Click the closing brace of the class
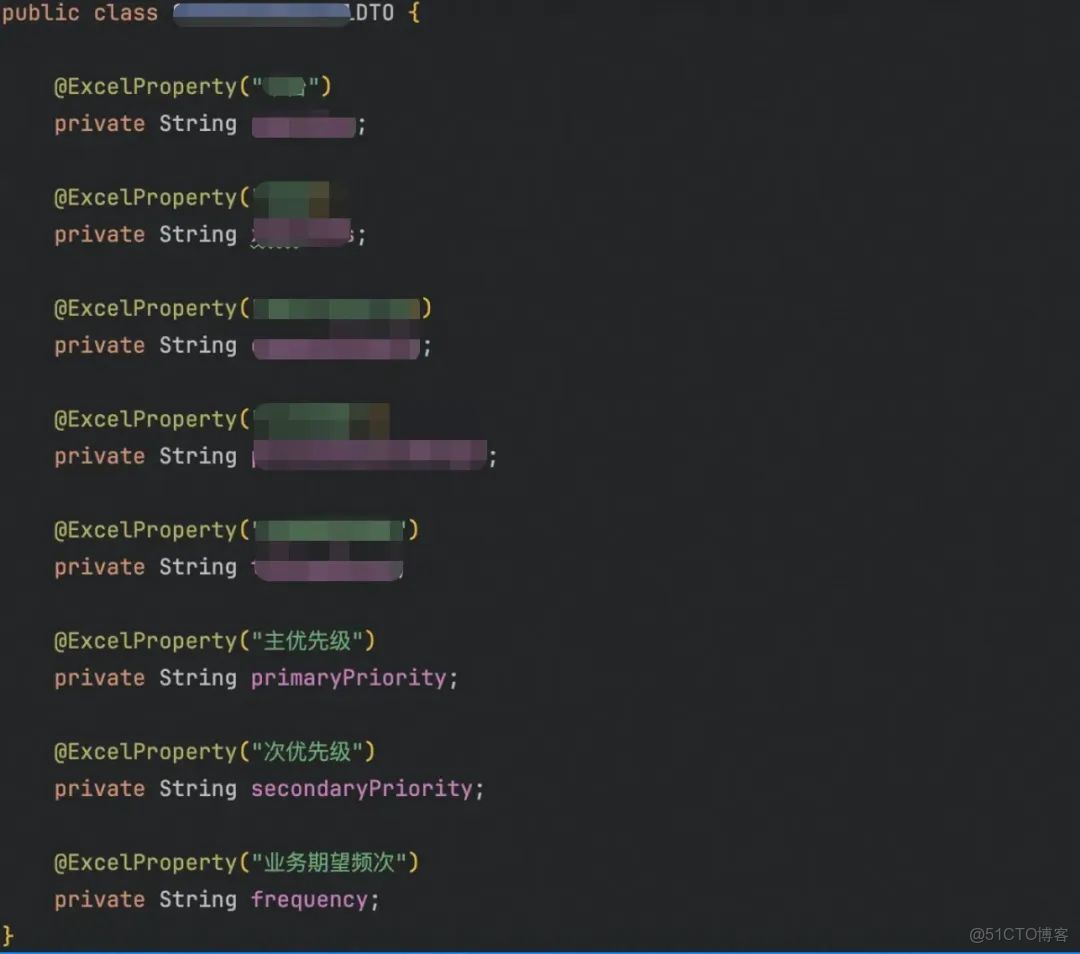 point(8,936)
